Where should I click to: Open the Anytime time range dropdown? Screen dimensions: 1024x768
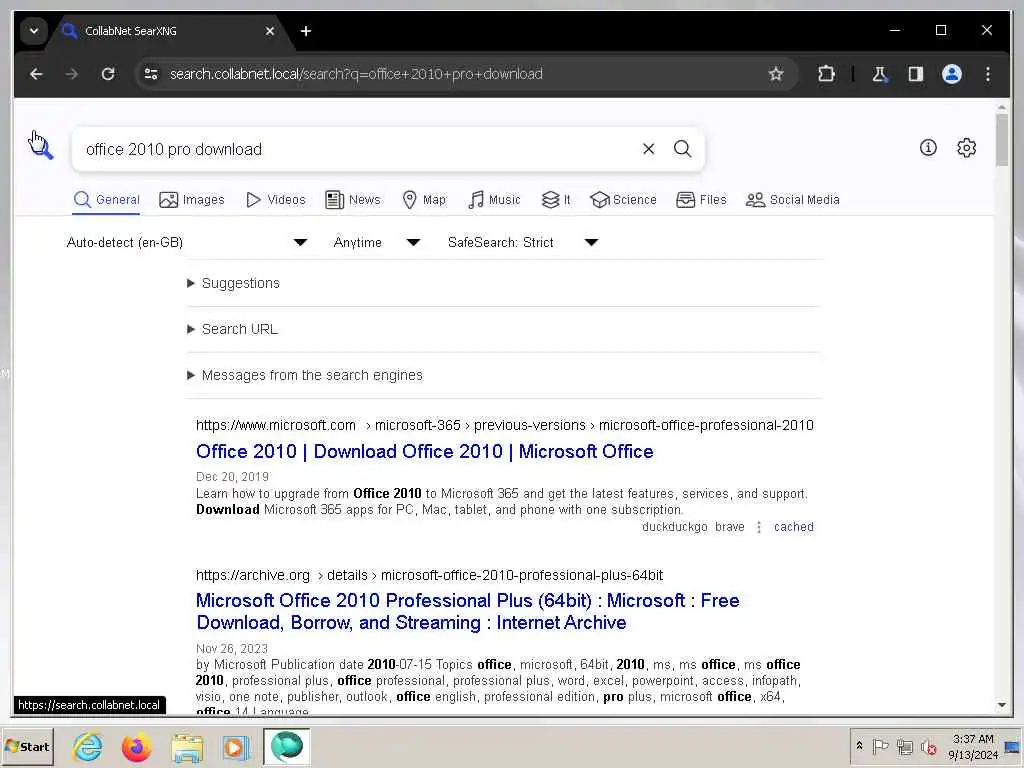point(377,242)
